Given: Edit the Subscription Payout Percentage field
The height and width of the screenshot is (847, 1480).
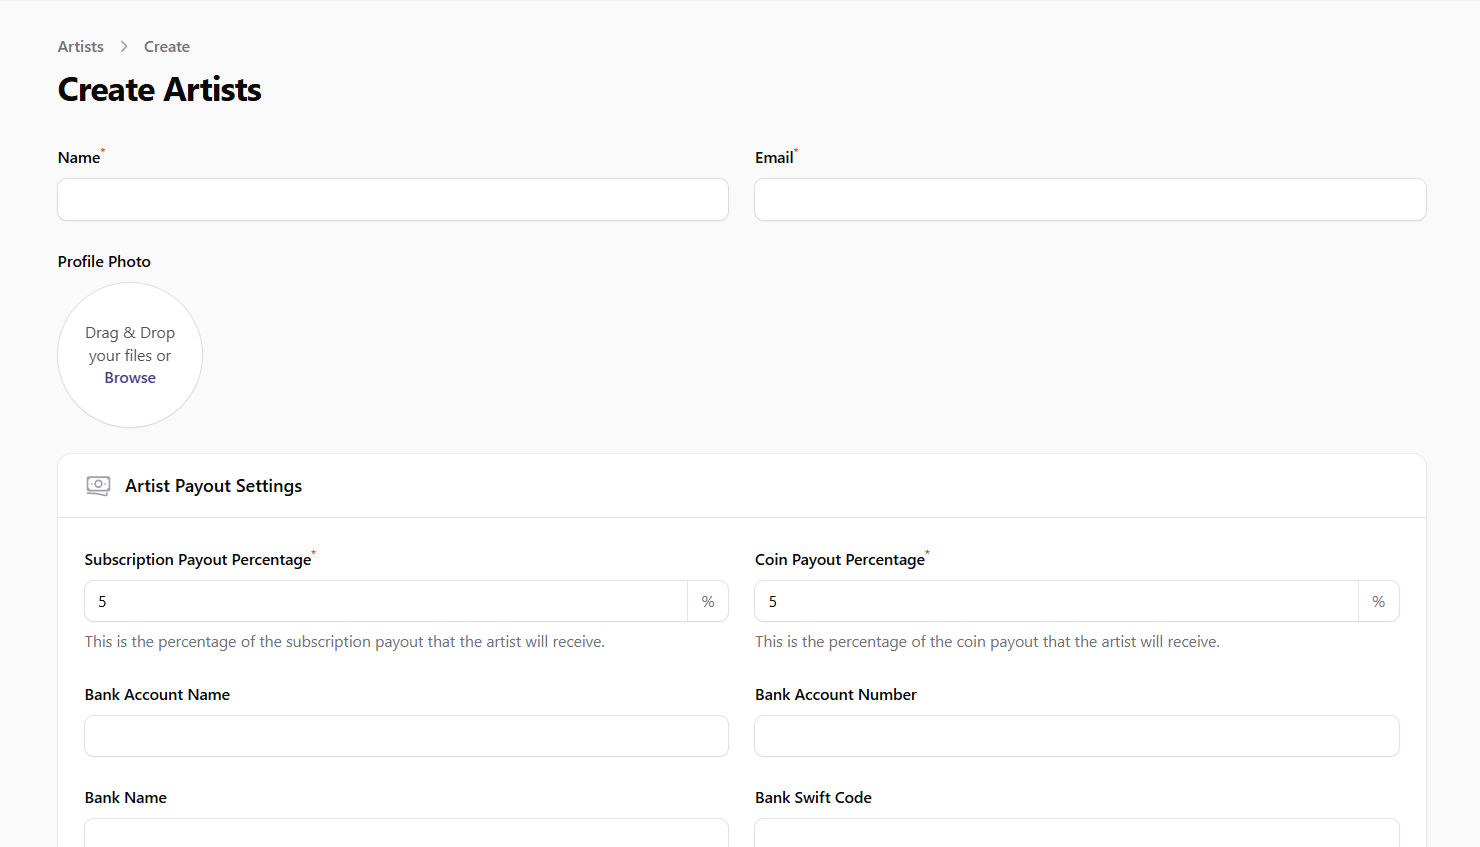Looking at the screenshot, I should (385, 602).
